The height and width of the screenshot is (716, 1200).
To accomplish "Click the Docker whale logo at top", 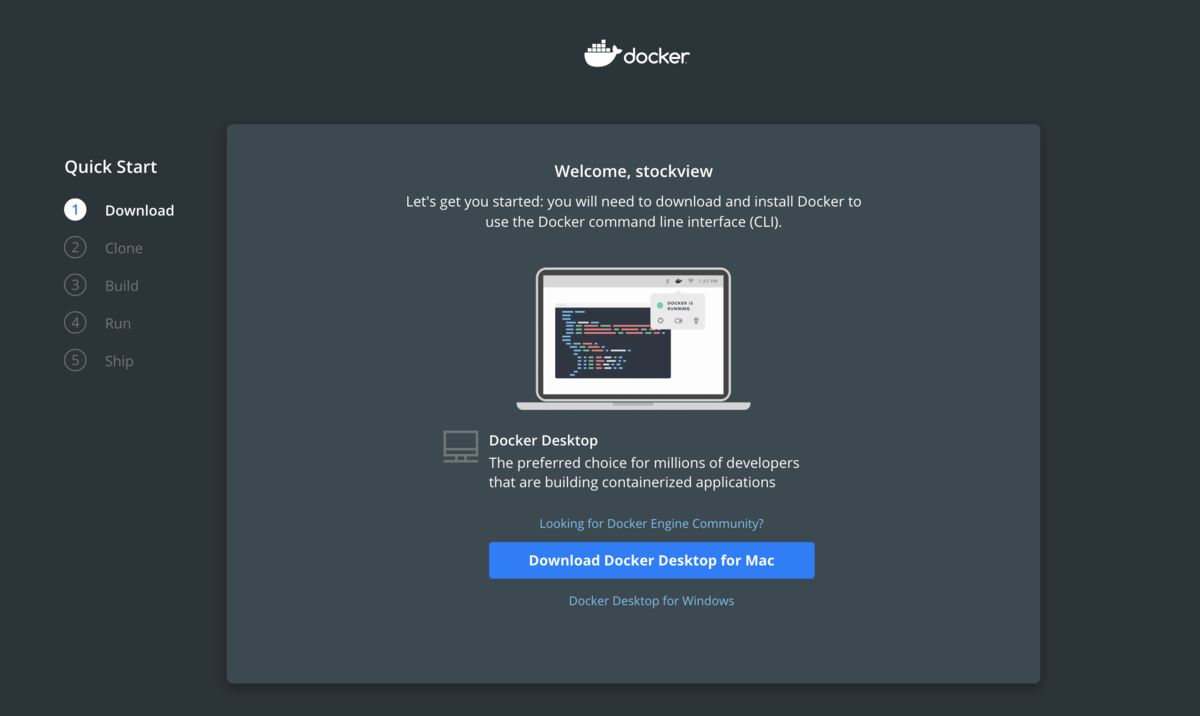I will click(603, 54).
